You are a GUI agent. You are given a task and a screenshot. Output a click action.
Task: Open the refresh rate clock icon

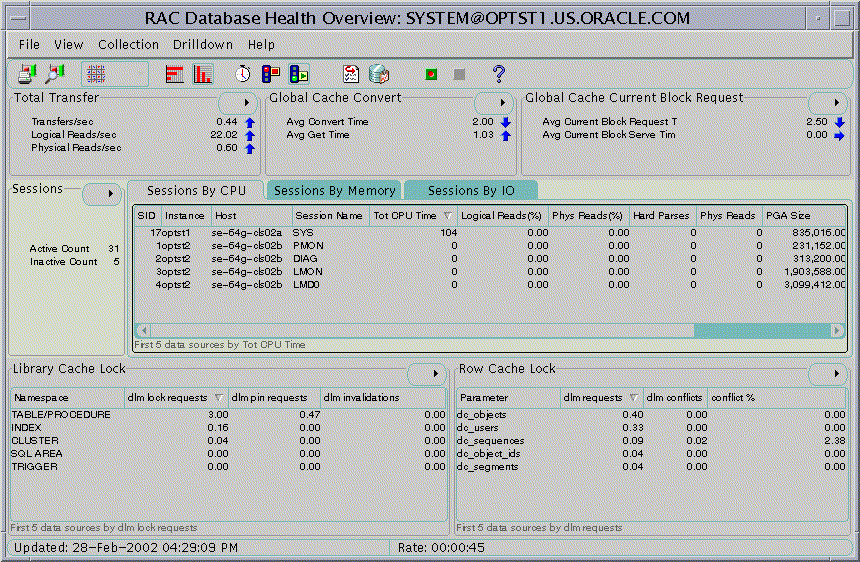[x=243, y=74]
